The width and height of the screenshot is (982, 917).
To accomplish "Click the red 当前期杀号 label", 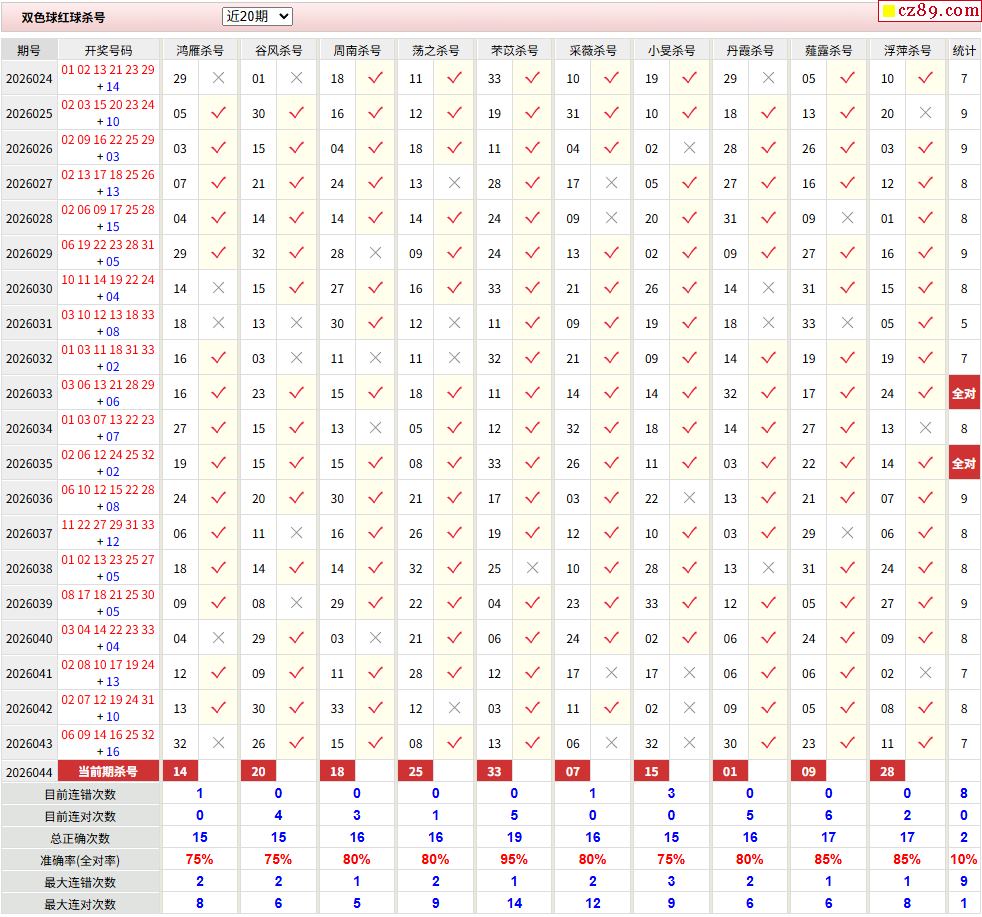I will pyautogui.click(x=108, y=771).
